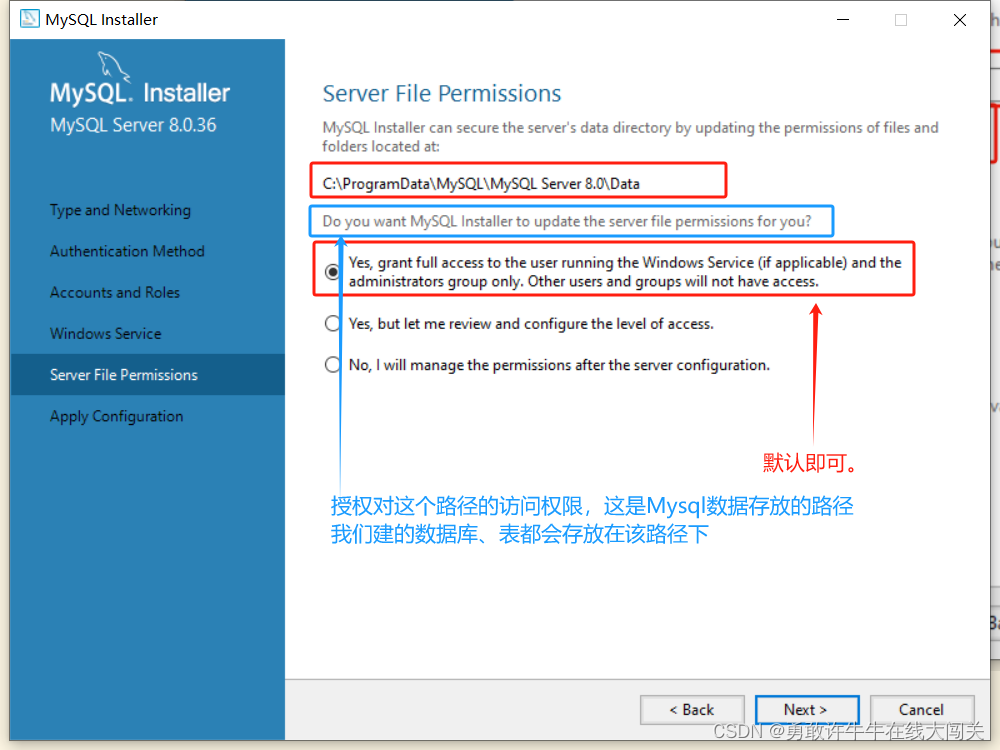Click the MySQL Installer title bar icon
Image resolution: width=1000 pixels, height=750 pixels.
(x=29, y=19)
